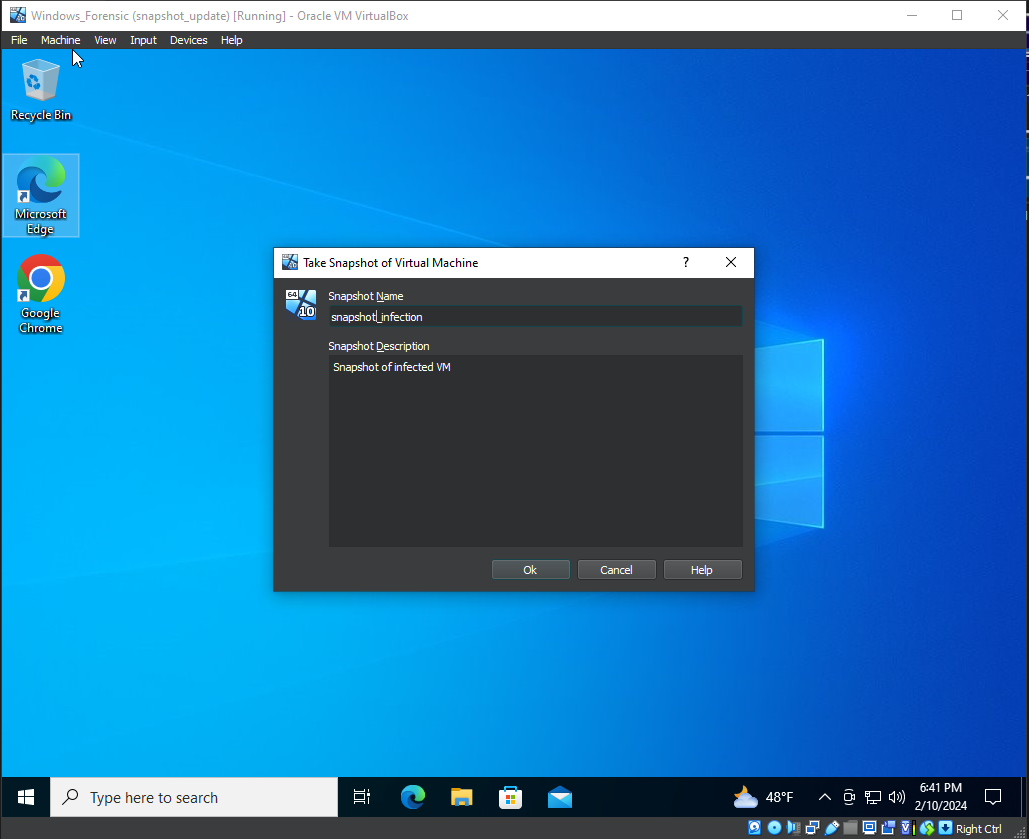Open Microsoft Store from the taskbar

(510, 797)
